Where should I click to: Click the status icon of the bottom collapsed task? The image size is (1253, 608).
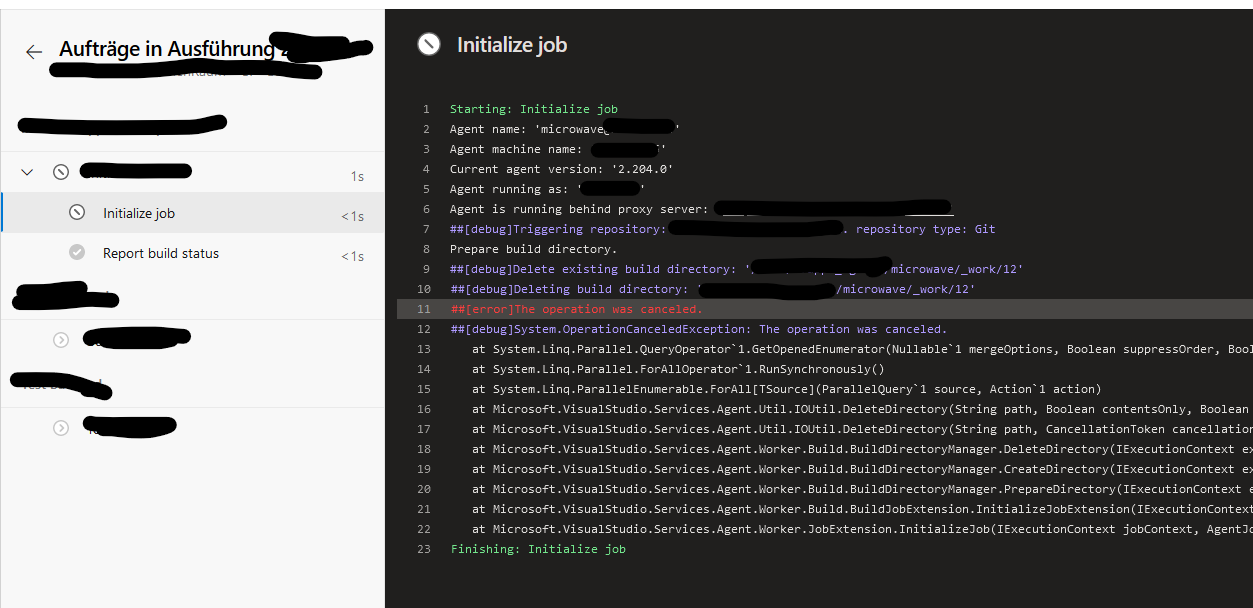point(60,427)
